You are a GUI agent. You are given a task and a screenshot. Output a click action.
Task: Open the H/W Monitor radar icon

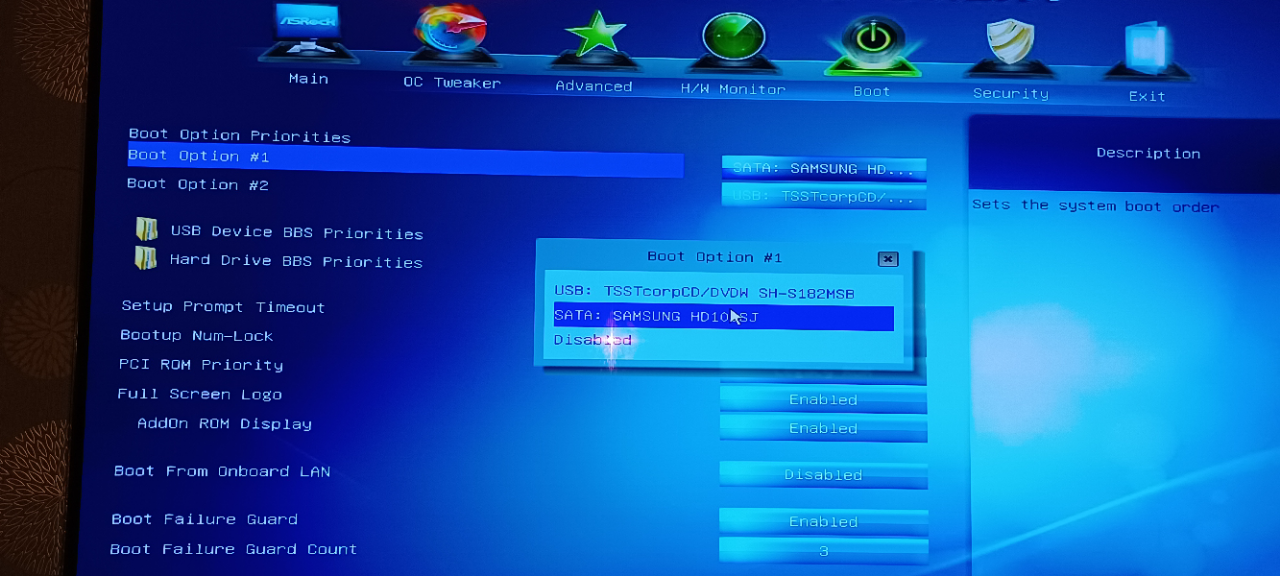(733, 42)
